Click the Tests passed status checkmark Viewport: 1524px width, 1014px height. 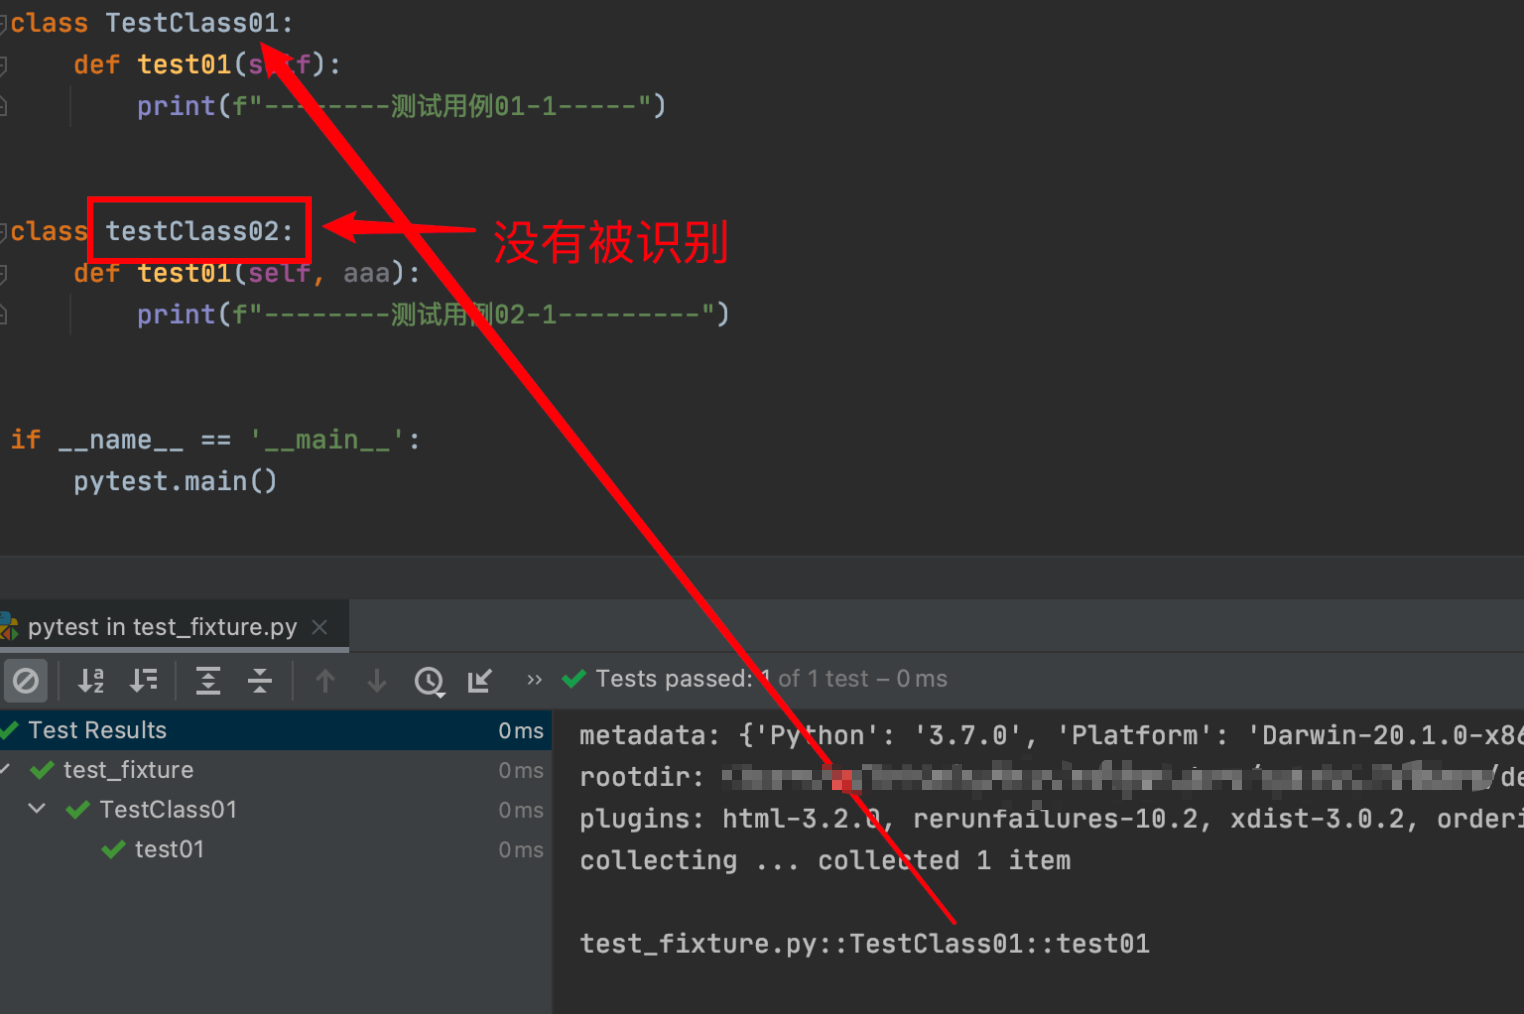point(573,678)
